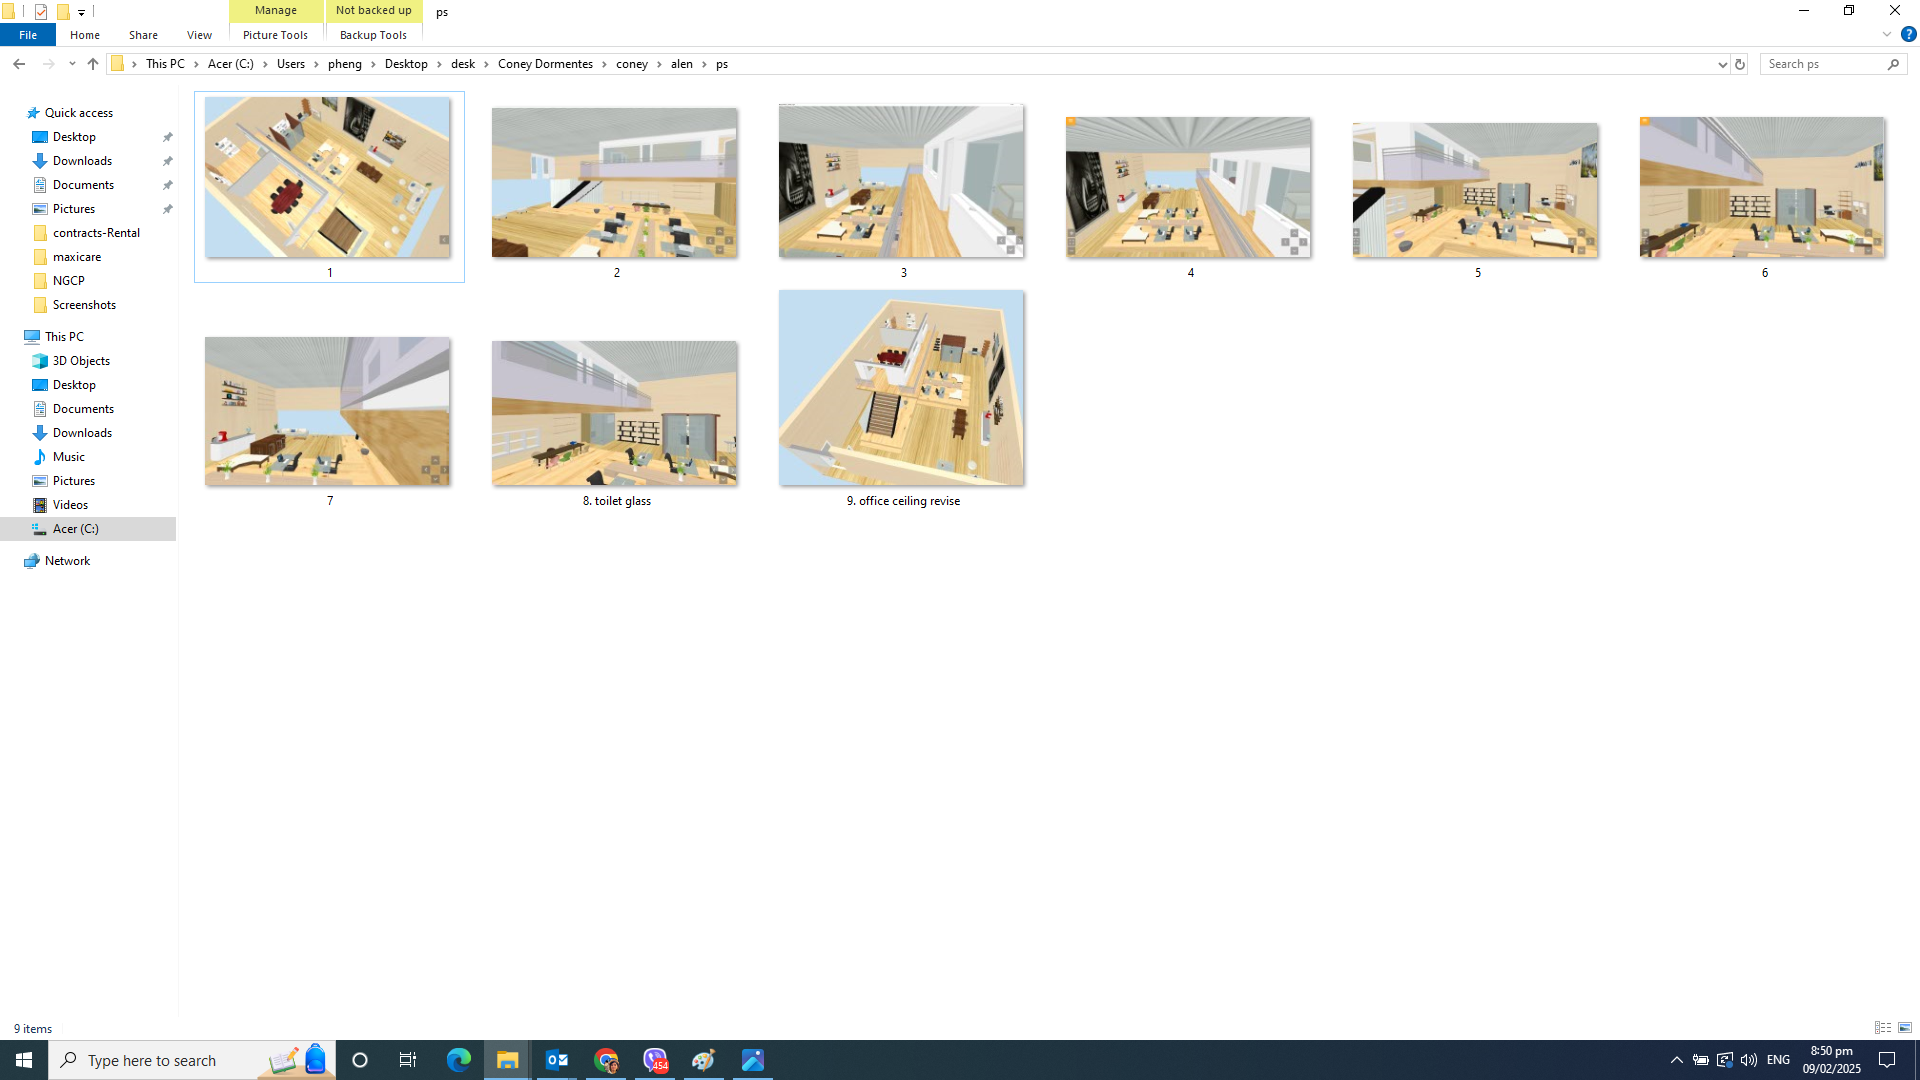Click the Refresh icon in the address bar
Image resolution: width=1920 pixels, height=1080 pixels.
tap(1740, 63)
